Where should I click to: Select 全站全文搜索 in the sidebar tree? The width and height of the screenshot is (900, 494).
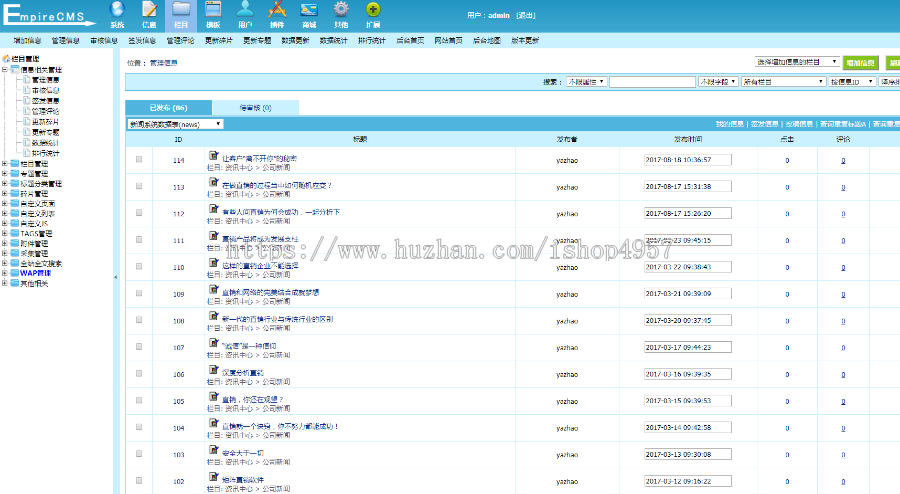coord(41,263)
